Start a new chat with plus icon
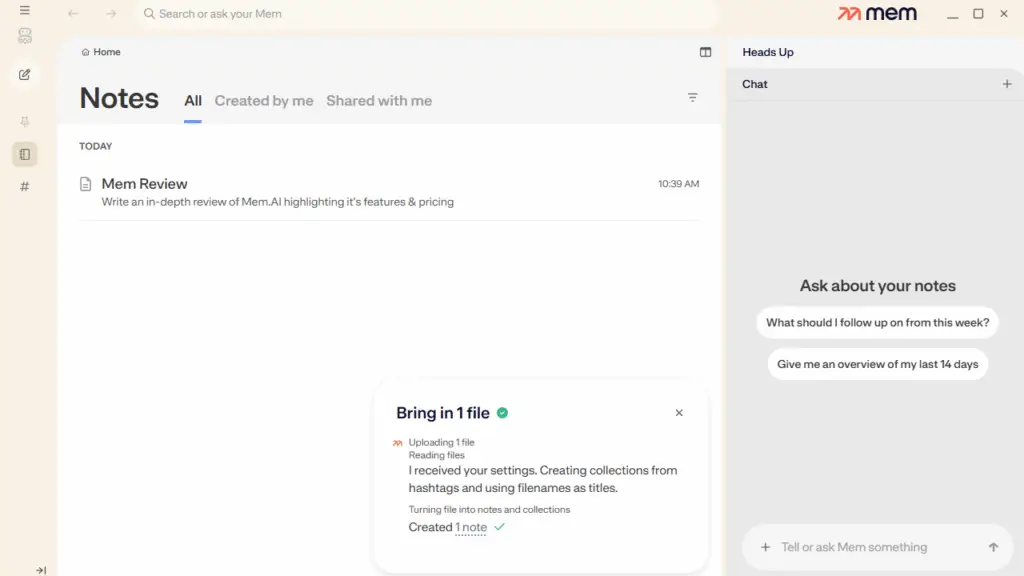 pos(1007,84)
